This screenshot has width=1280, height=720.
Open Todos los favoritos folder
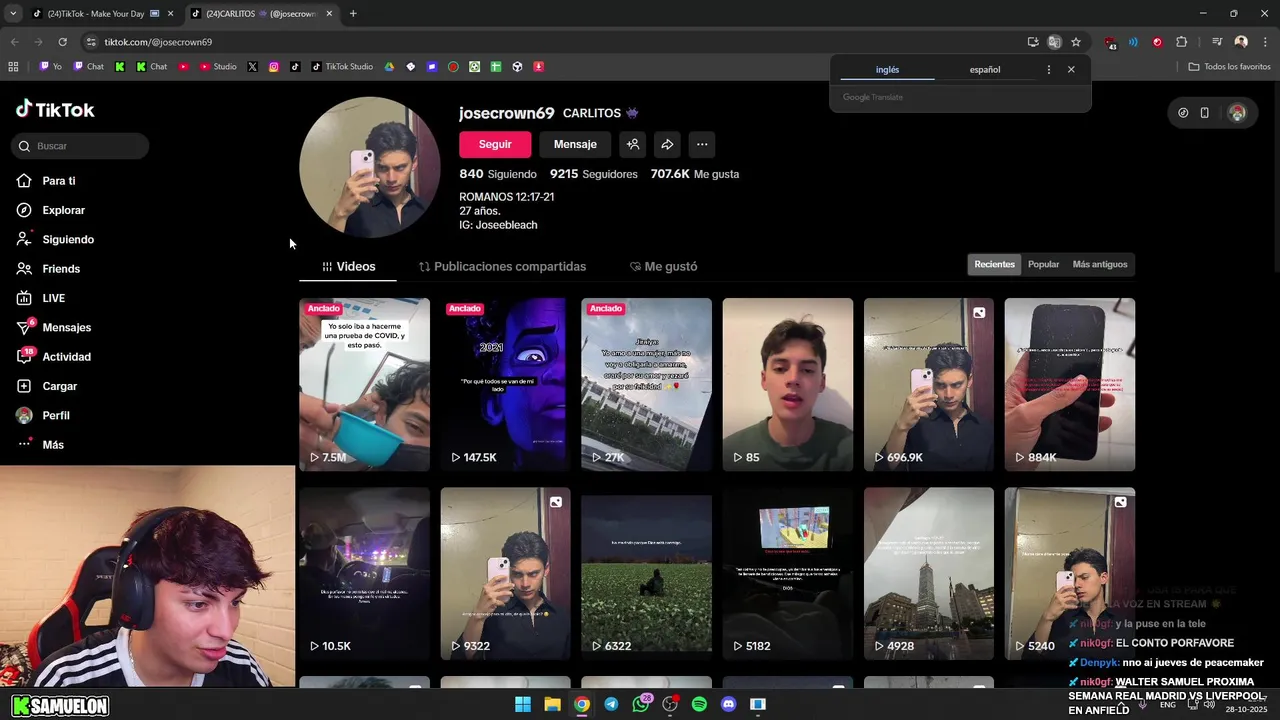tap(1229, 67)
